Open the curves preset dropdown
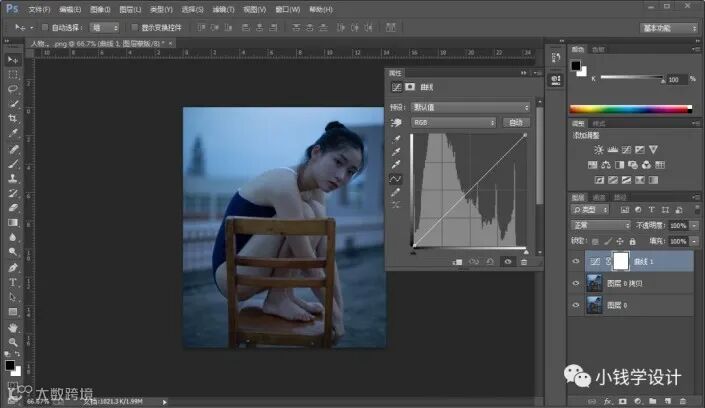 [x=470, y=108]
